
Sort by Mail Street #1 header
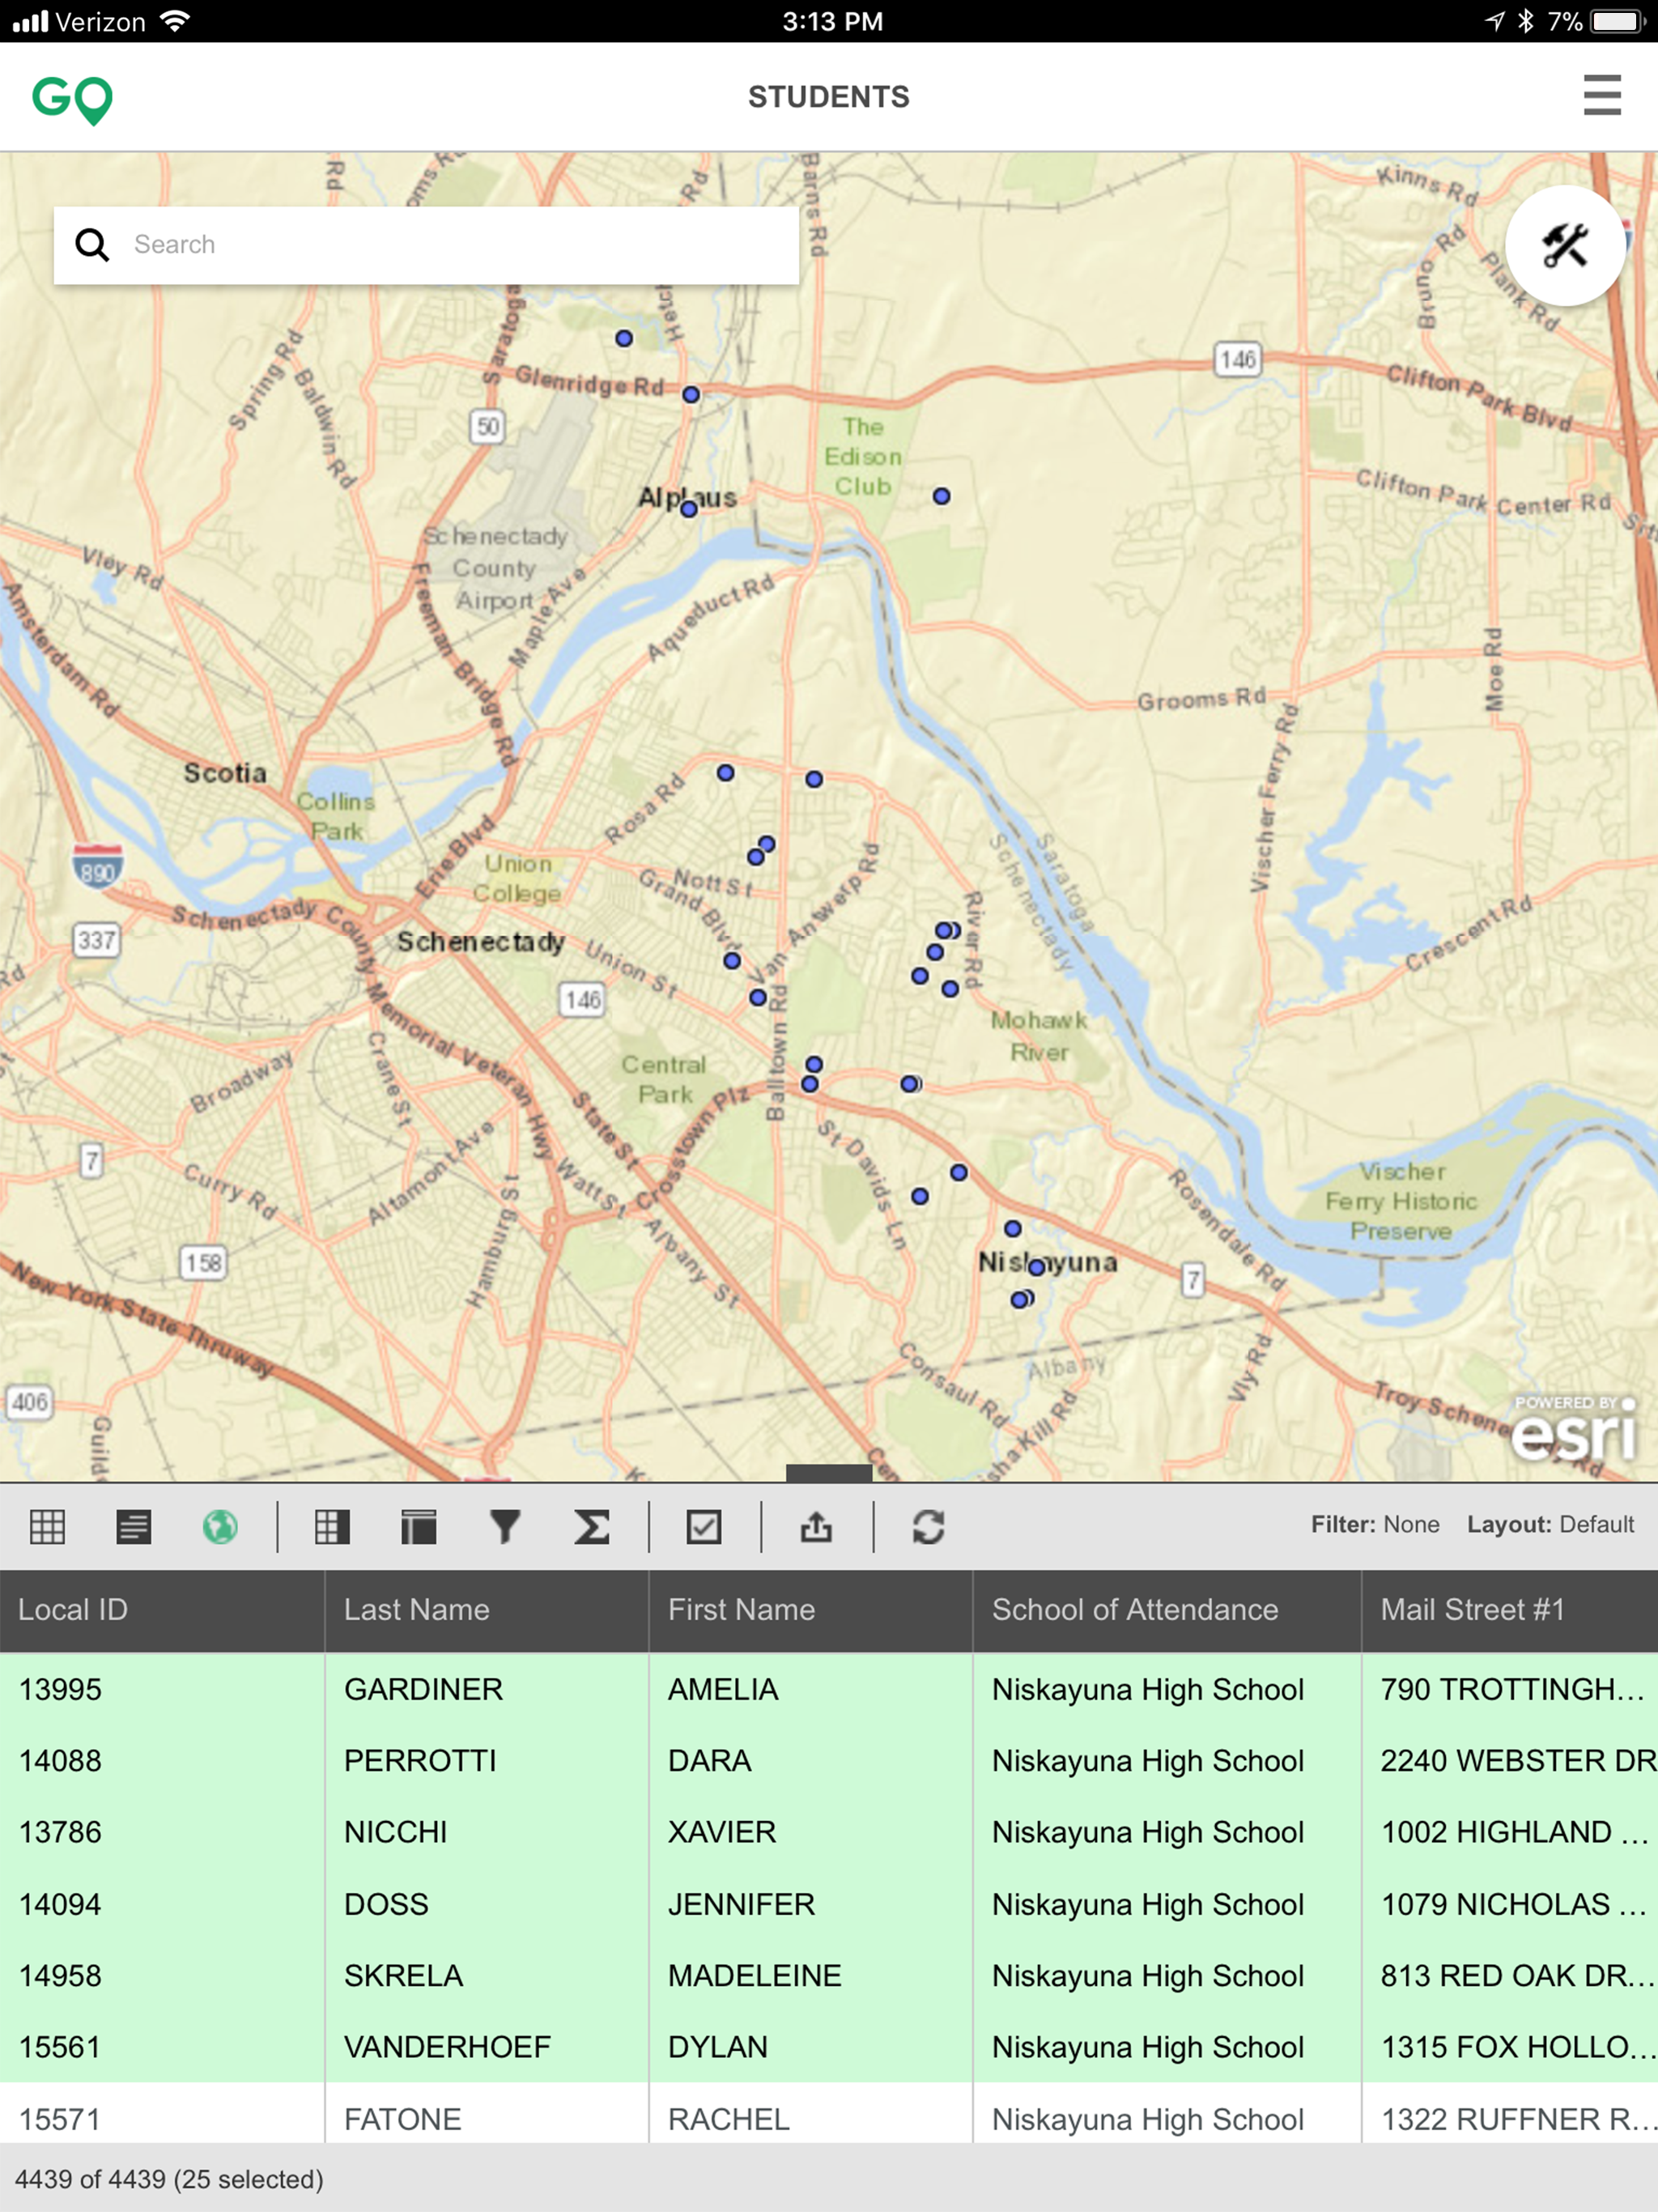point(1510,1610)
